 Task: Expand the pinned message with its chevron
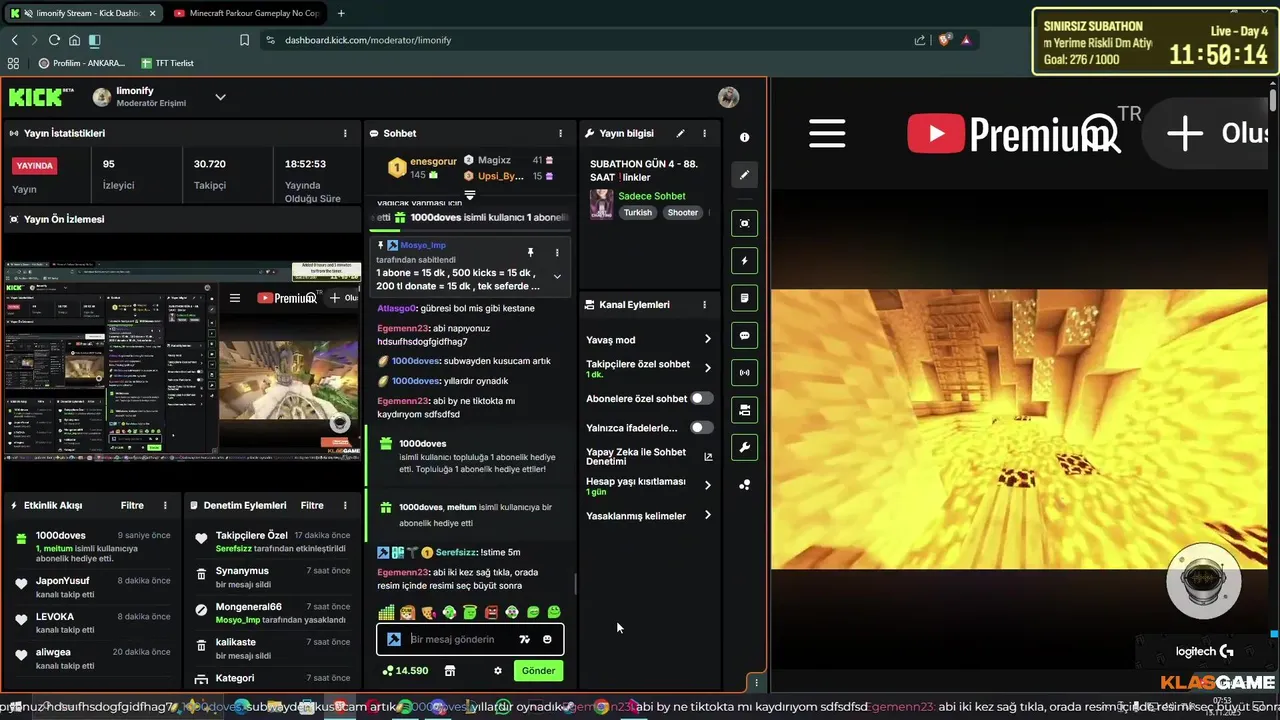[x=557, y=277]
